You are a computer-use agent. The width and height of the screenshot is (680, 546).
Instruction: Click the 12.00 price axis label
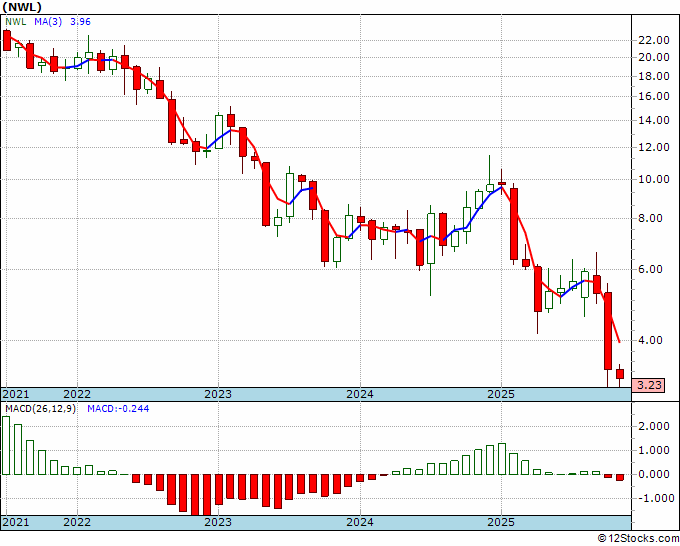[654, 147]
